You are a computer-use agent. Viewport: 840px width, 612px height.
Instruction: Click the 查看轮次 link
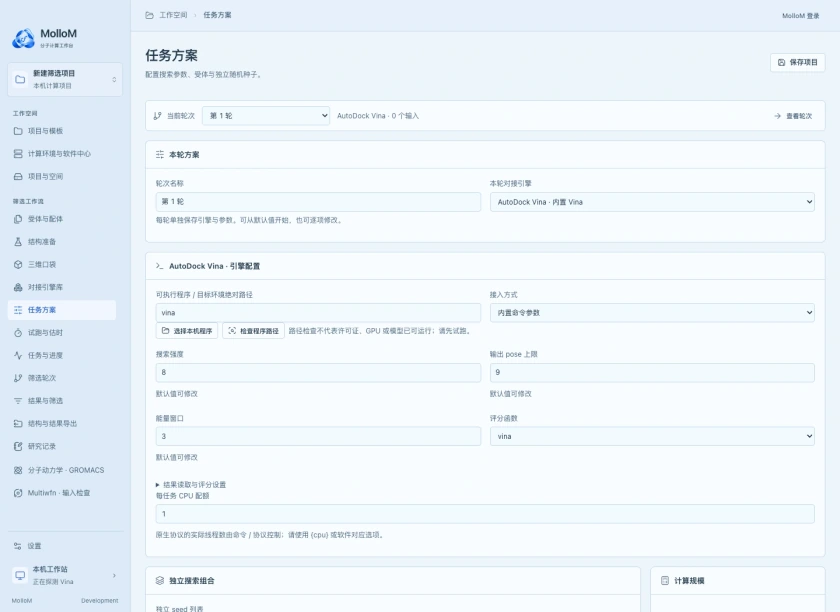(x=793, y=116)
